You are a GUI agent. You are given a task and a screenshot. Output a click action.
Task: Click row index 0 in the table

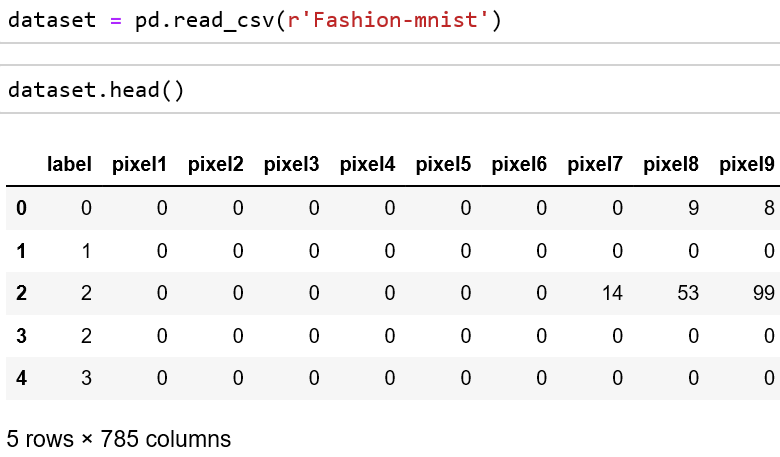(21, 208)
